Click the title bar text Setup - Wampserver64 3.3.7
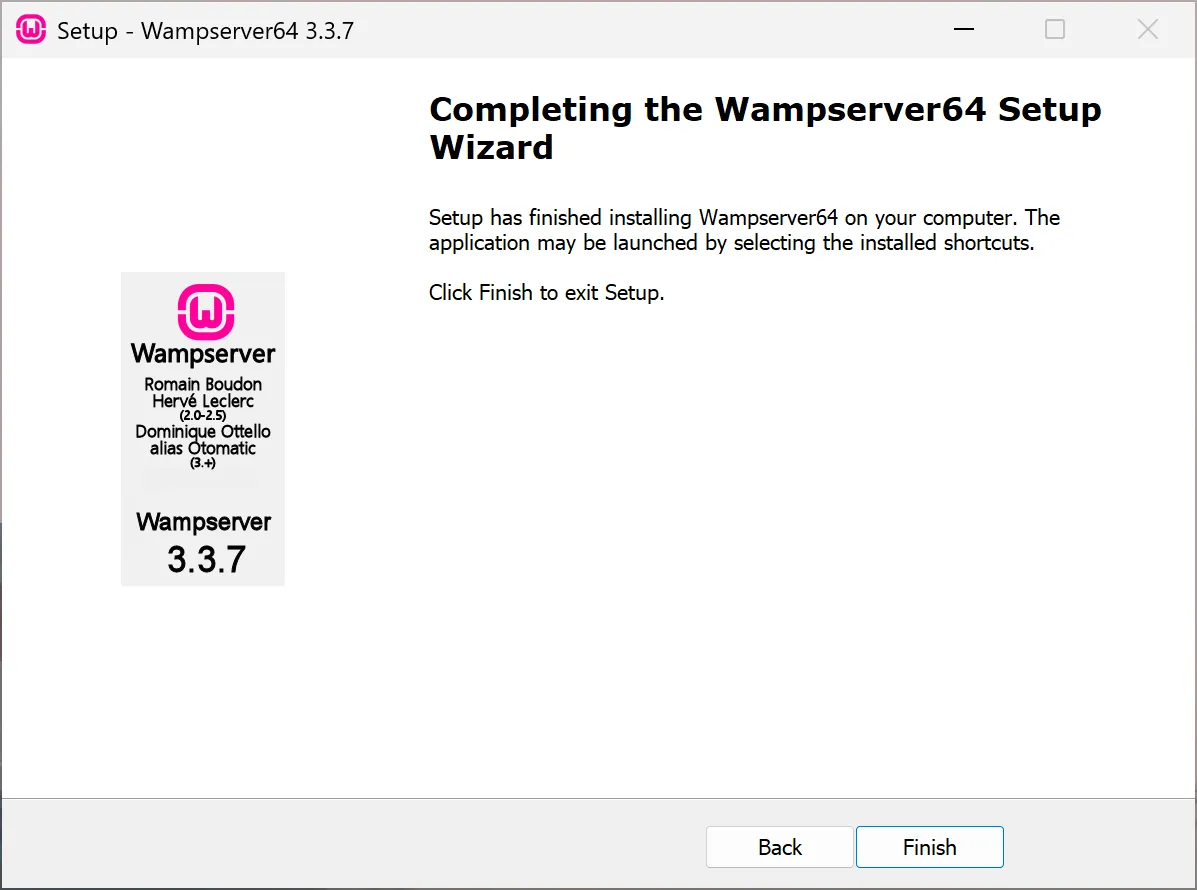This screenshot has width=1197, height=890. (205, 31)
